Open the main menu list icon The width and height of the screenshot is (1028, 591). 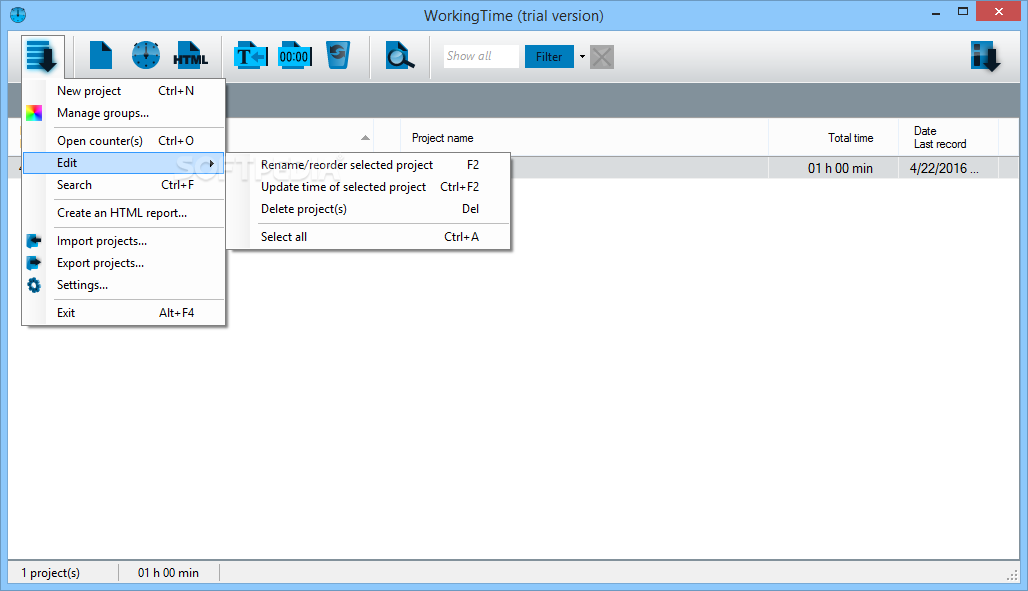(43, 56)
